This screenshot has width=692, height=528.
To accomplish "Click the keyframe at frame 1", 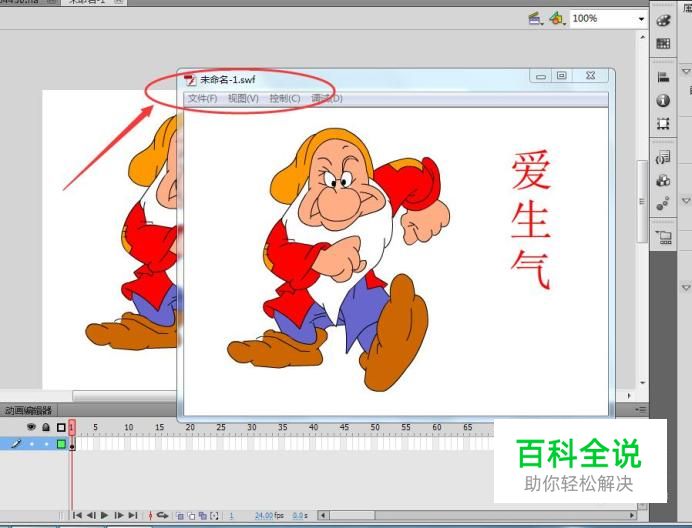I will coord(72,444).
